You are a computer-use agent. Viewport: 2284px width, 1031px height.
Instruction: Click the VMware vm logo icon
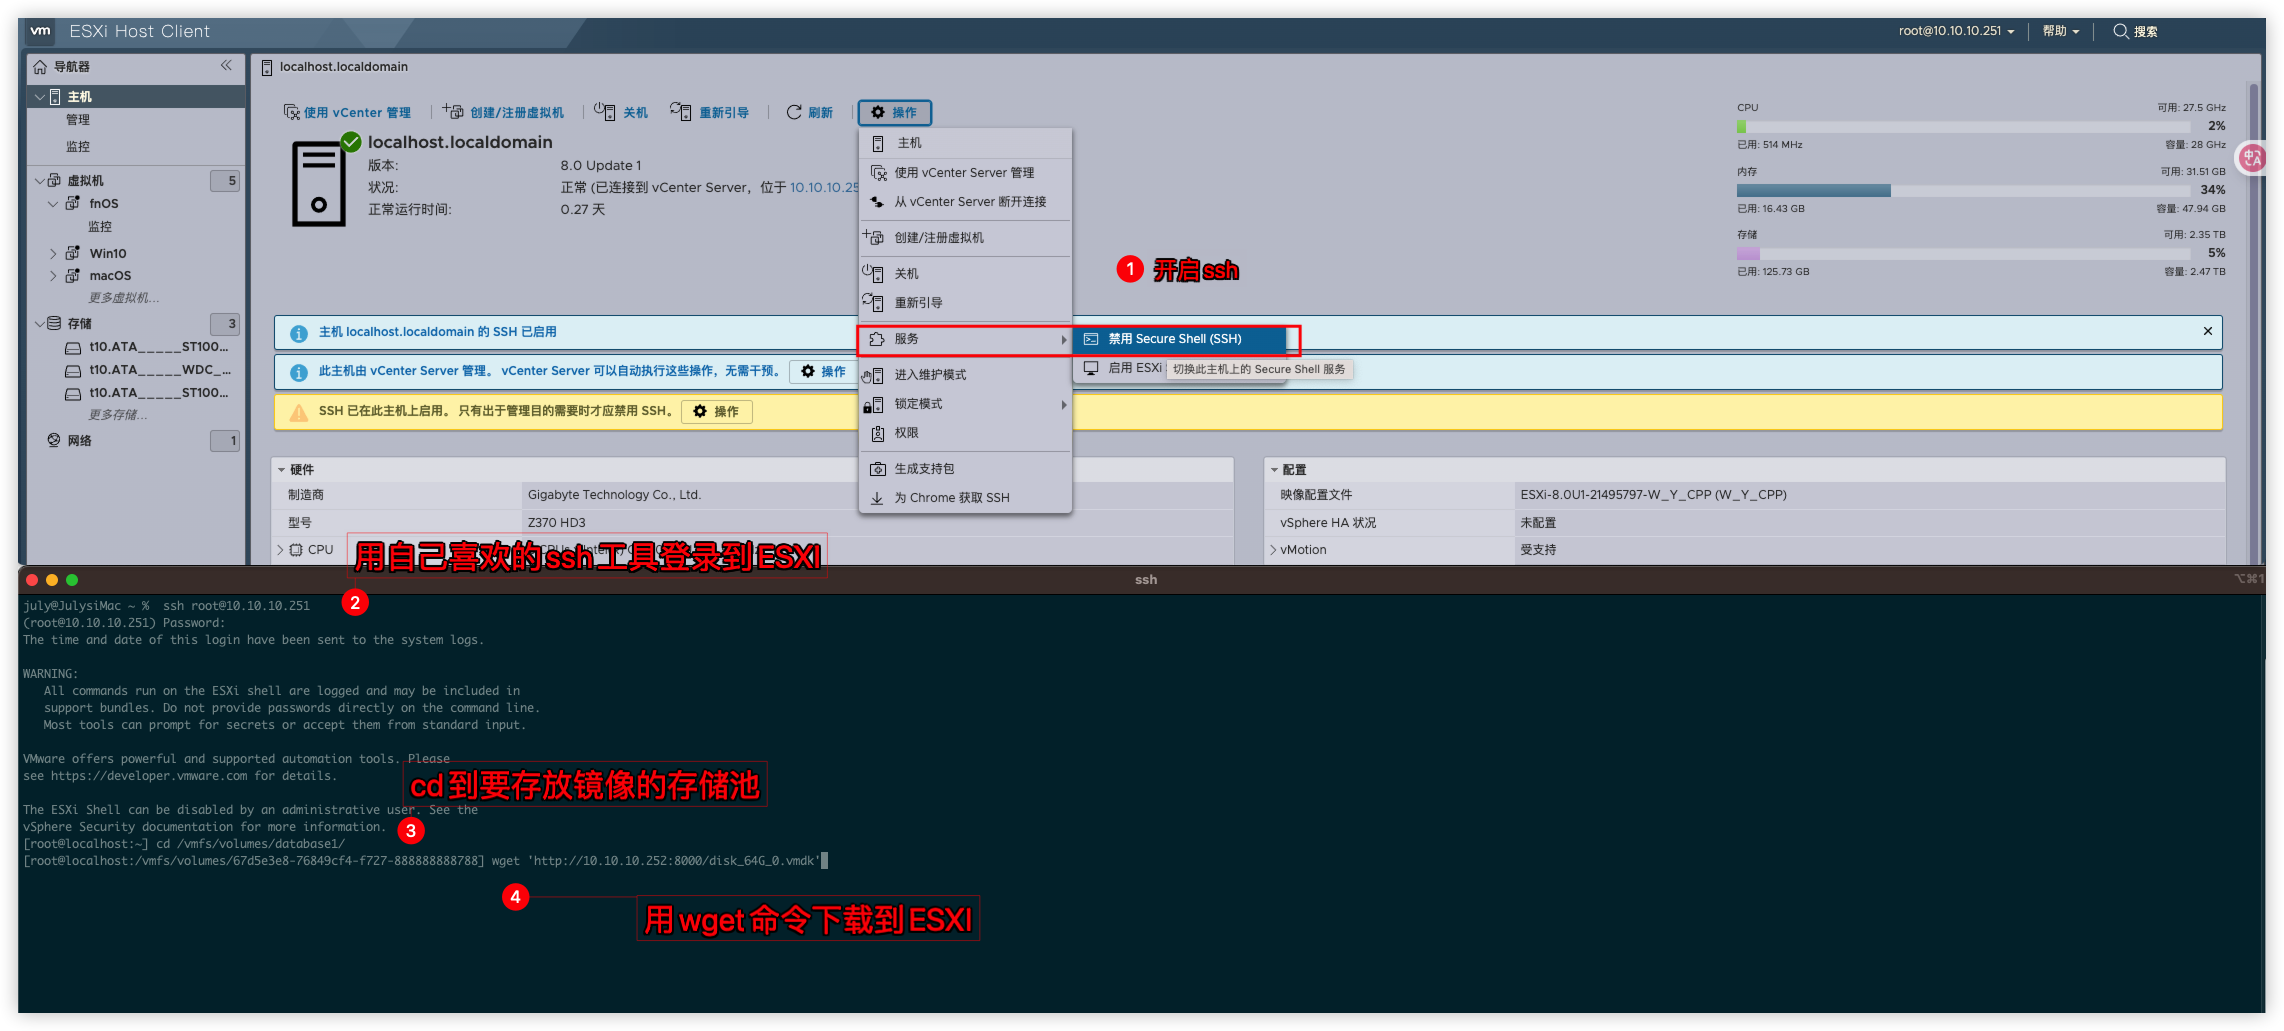point(40,31)
